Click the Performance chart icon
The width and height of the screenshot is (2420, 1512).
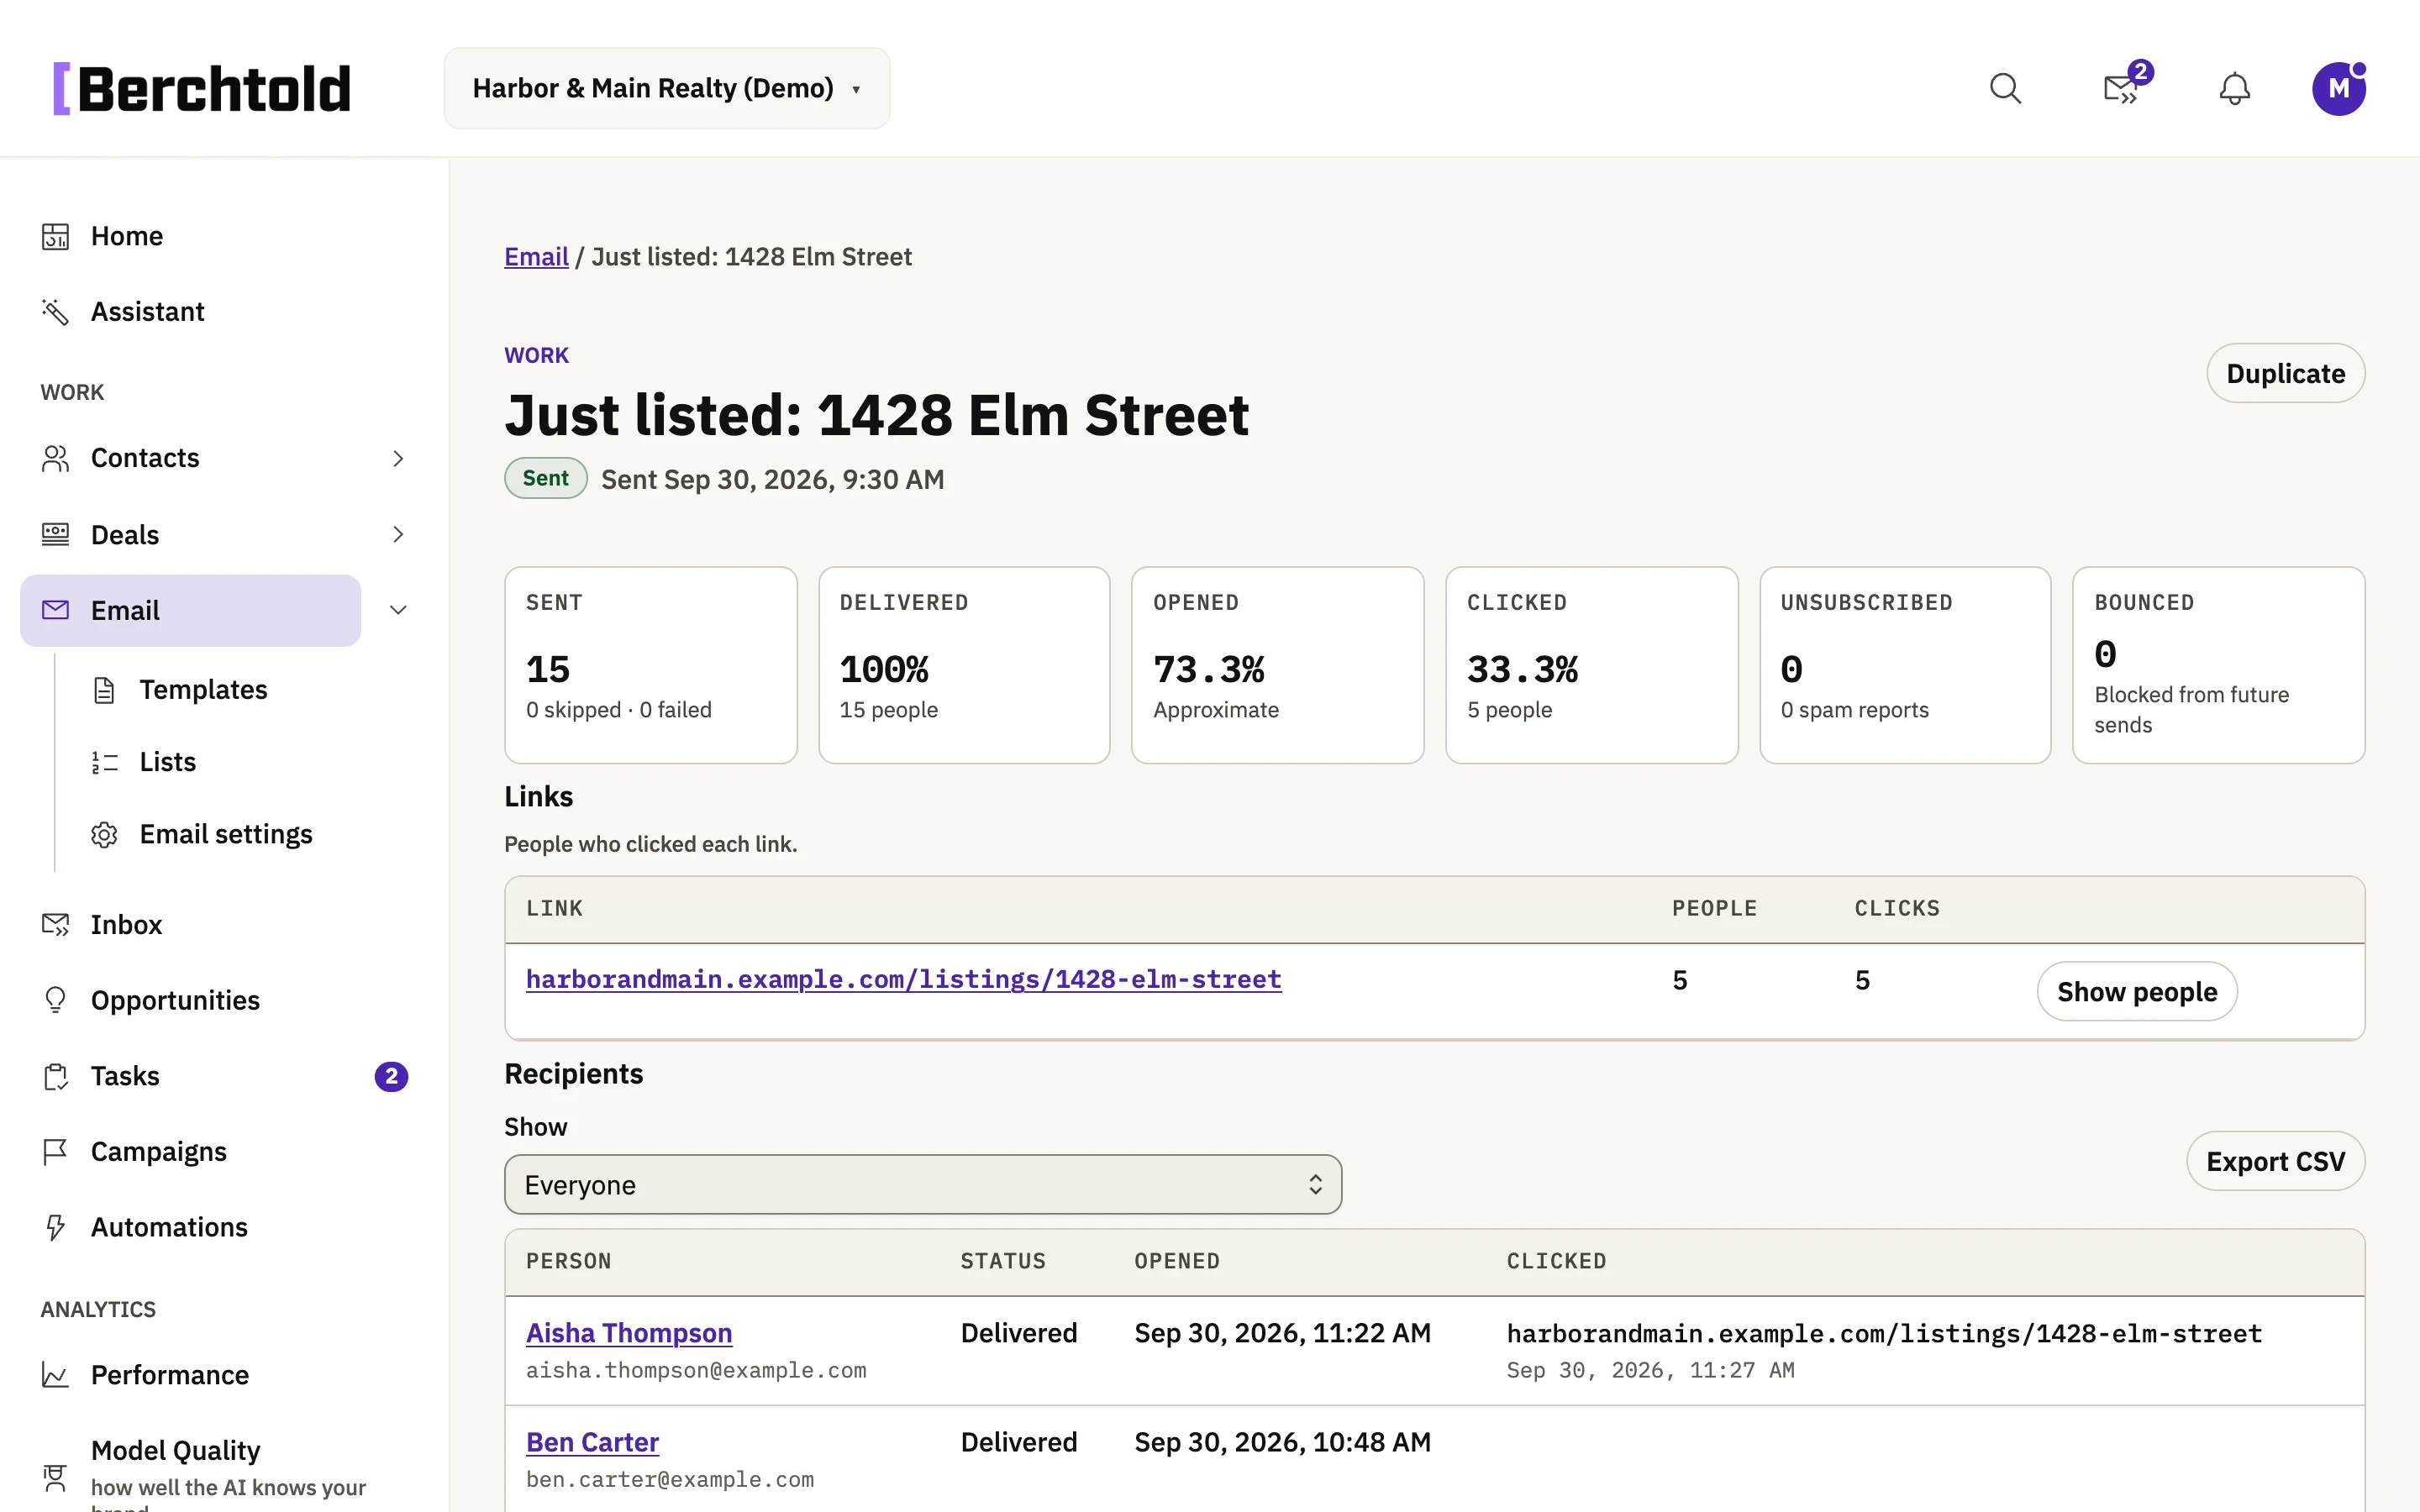pyautogui.click(x=55, y=1375)
